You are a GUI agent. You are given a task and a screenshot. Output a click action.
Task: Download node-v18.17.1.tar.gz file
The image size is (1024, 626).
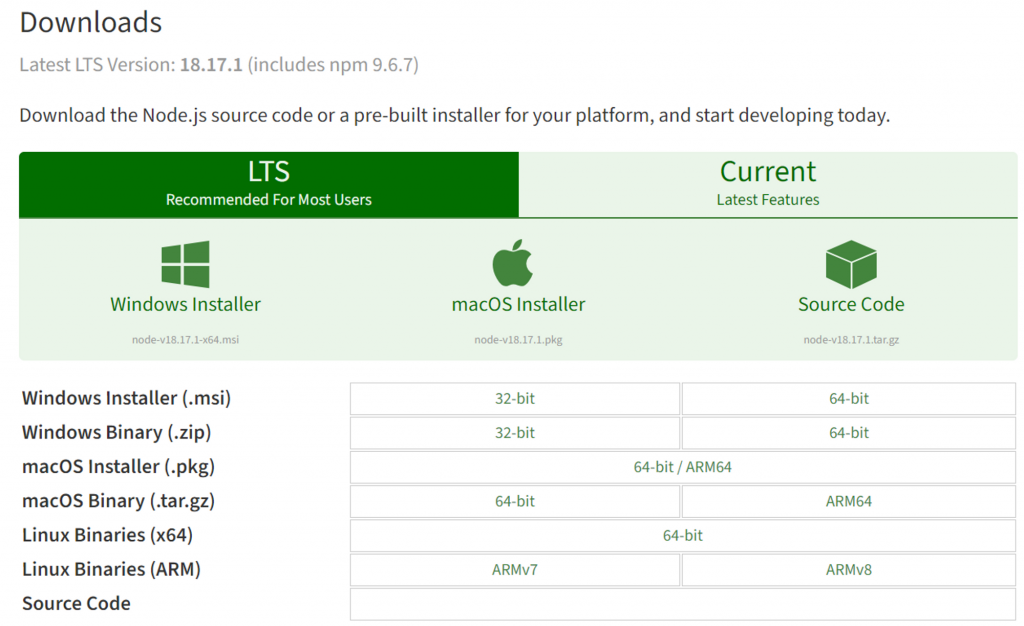point(851,339)
